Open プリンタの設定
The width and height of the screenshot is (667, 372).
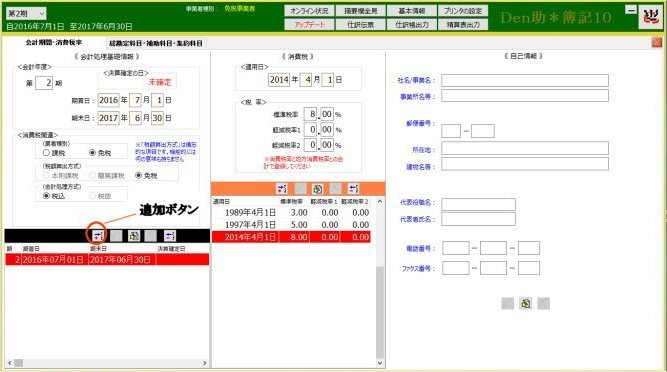(x=463, y=11)
